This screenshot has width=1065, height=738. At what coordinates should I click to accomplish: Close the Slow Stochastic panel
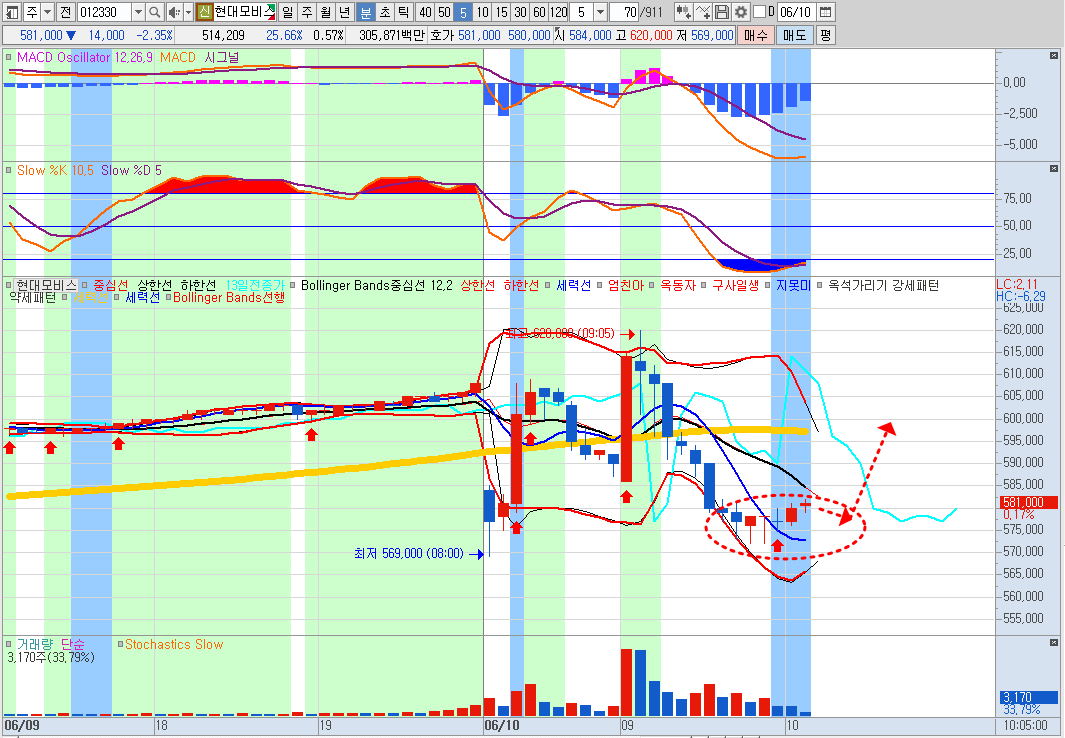tap(1053, 168)
